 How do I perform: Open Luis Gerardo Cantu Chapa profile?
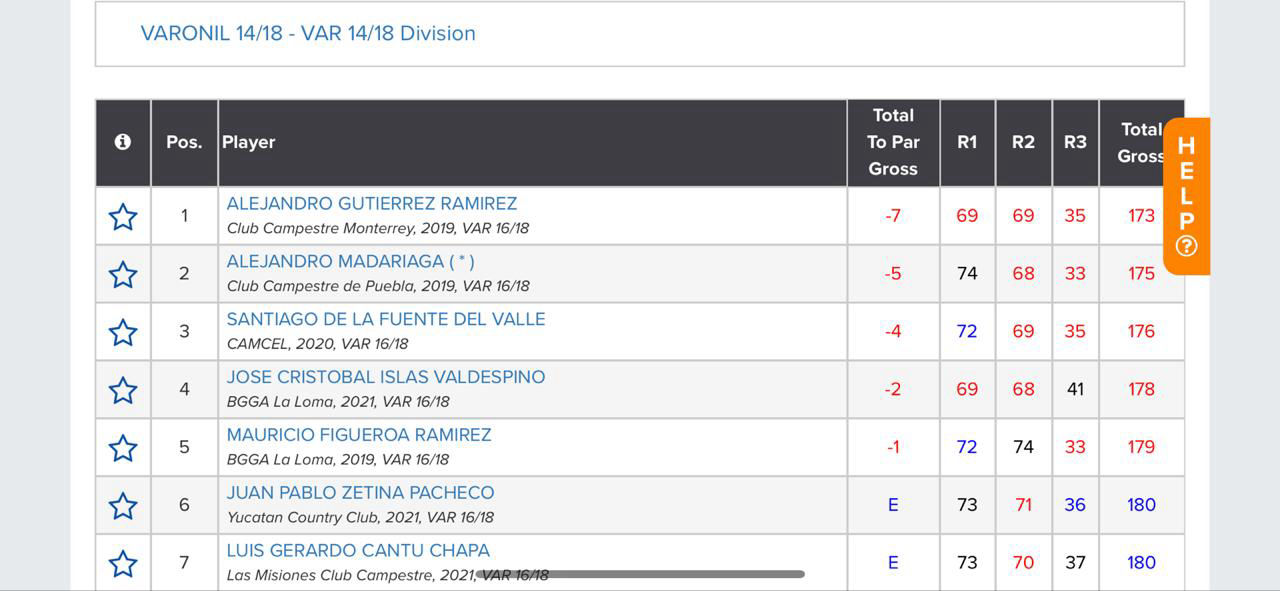pos(358,551)
